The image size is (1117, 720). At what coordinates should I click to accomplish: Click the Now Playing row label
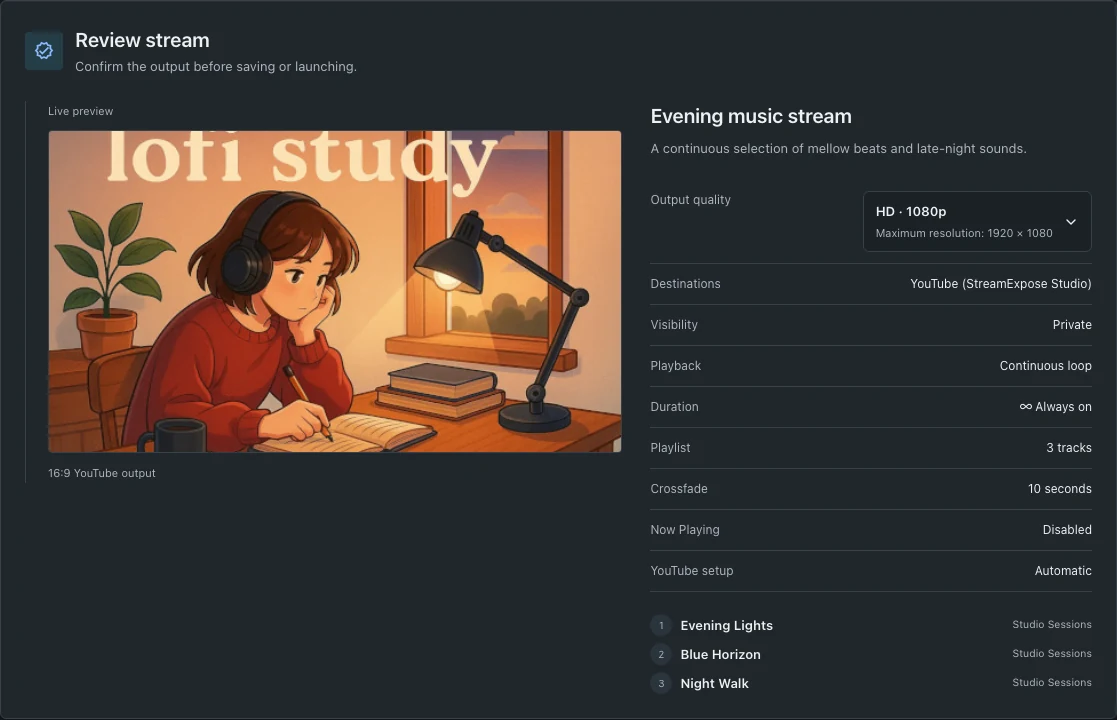pos(685,530)
